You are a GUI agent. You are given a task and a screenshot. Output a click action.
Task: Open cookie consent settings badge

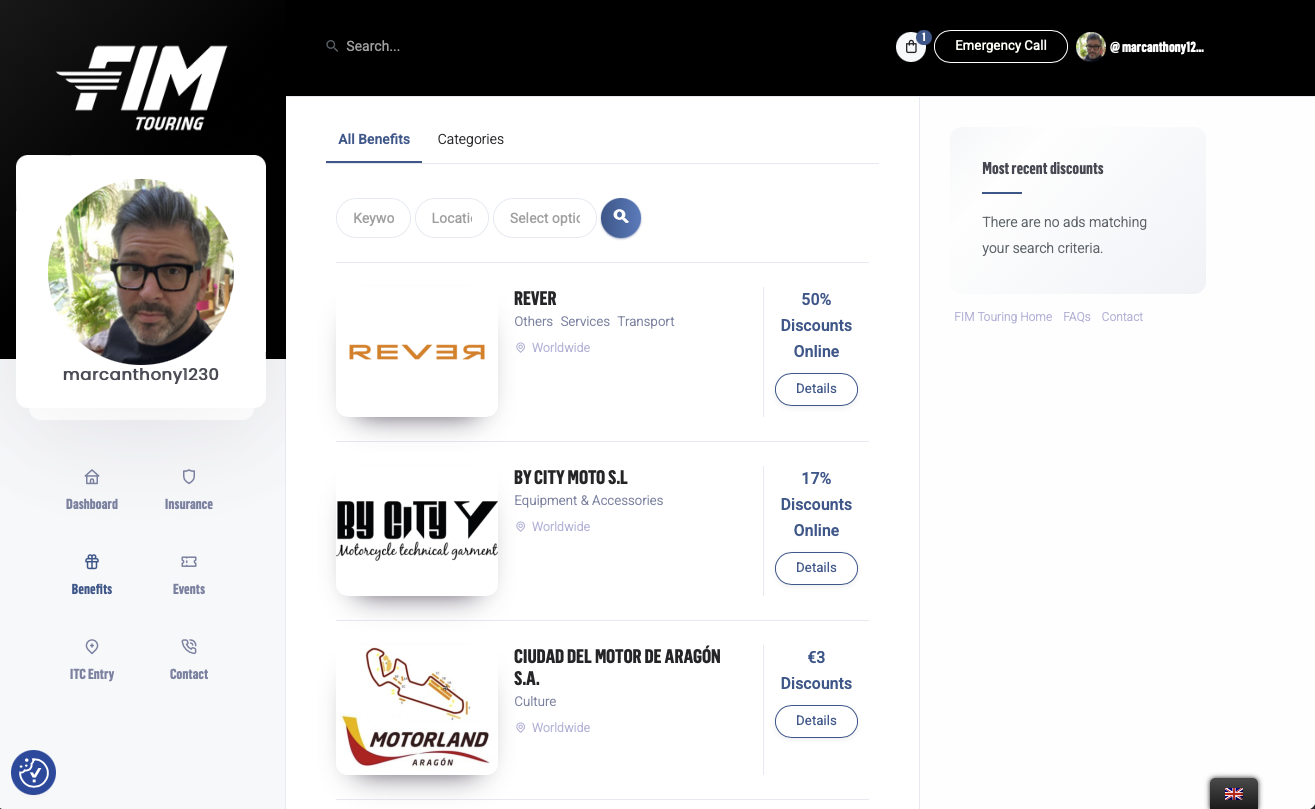33,772
